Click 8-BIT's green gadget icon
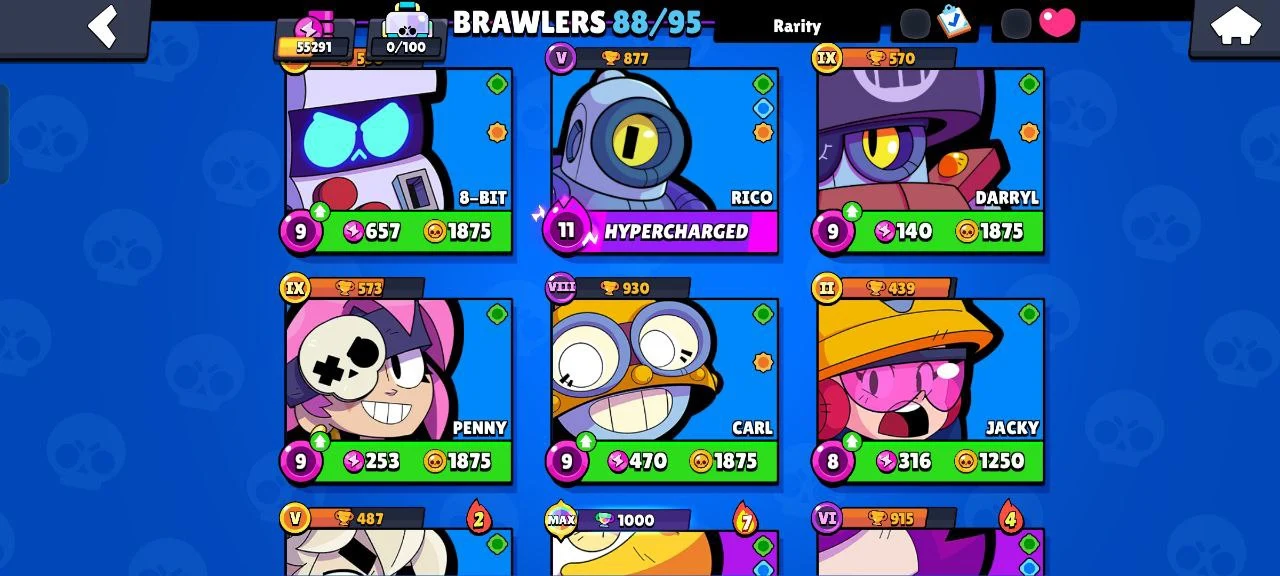Image resolution: width=1280 pixels, height=576 pixels. pos(497,84)
